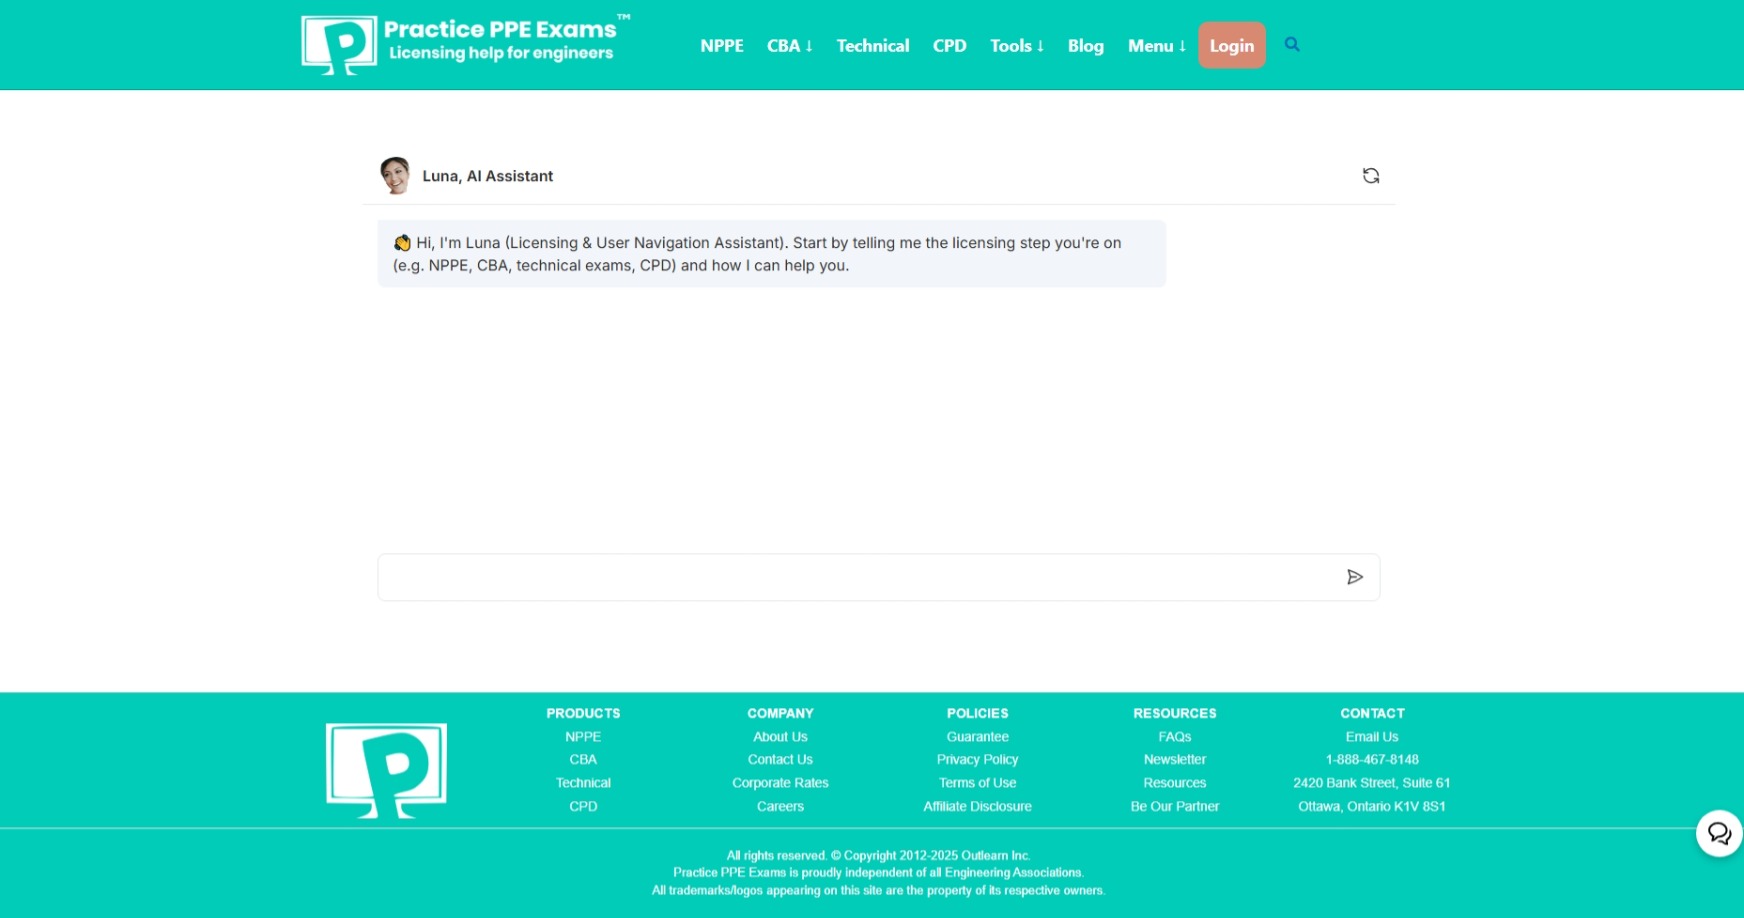Expand the CBA dropdown in navigation
Screen dimensions: 1744x918
[x=789, y=46]
